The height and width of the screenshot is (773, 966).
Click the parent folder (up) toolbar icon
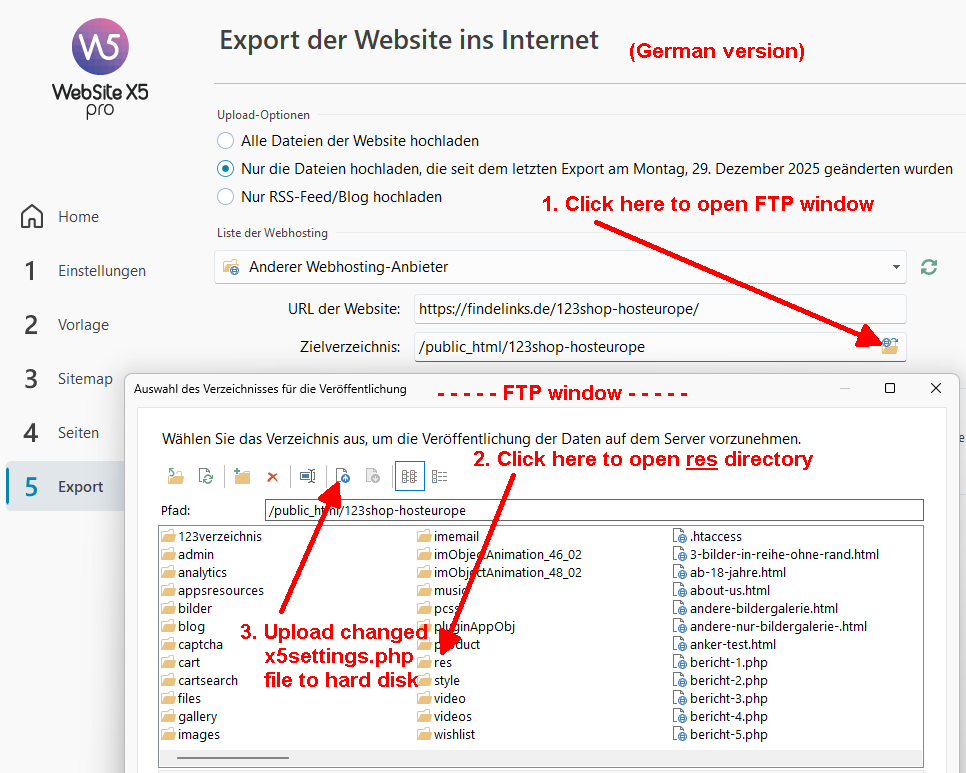point(176,477)
